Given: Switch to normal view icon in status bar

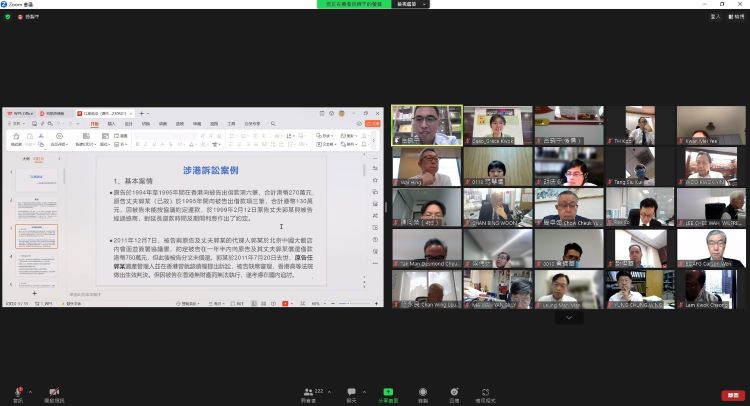Looking at the screenshot, I should point(254,304).
